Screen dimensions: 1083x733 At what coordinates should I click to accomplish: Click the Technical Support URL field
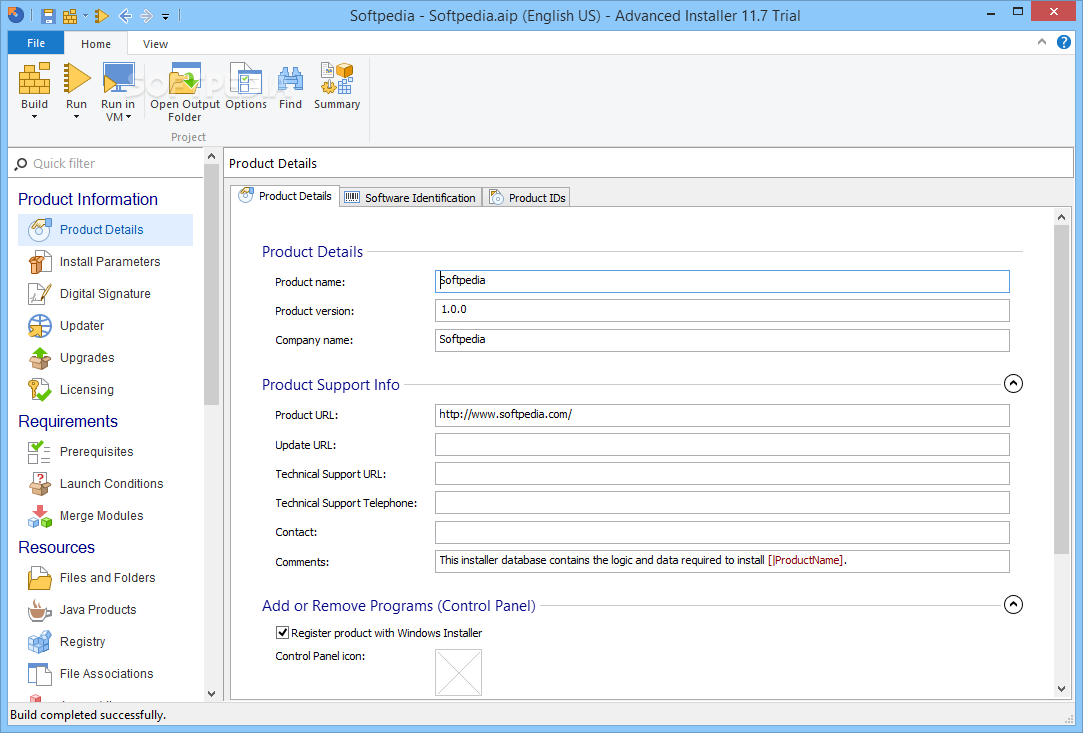pos(722,473)
